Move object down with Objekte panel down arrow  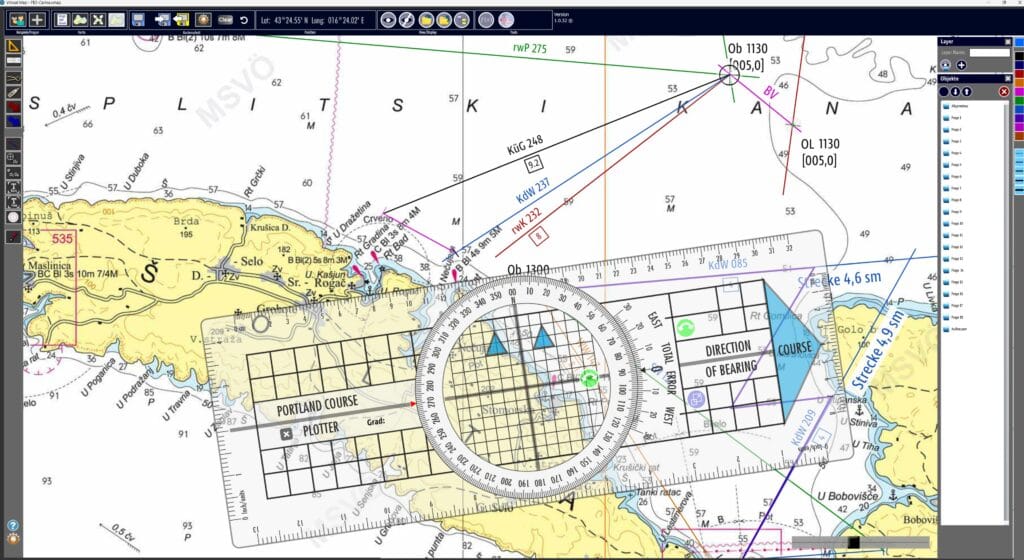(x=955, y=91)
